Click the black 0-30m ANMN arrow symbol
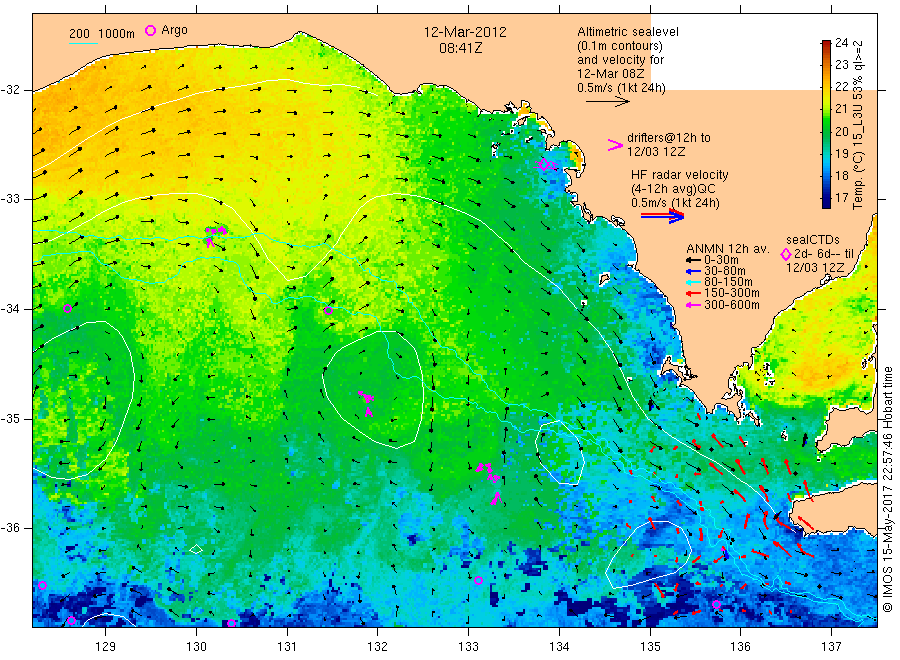 (695, 260)
